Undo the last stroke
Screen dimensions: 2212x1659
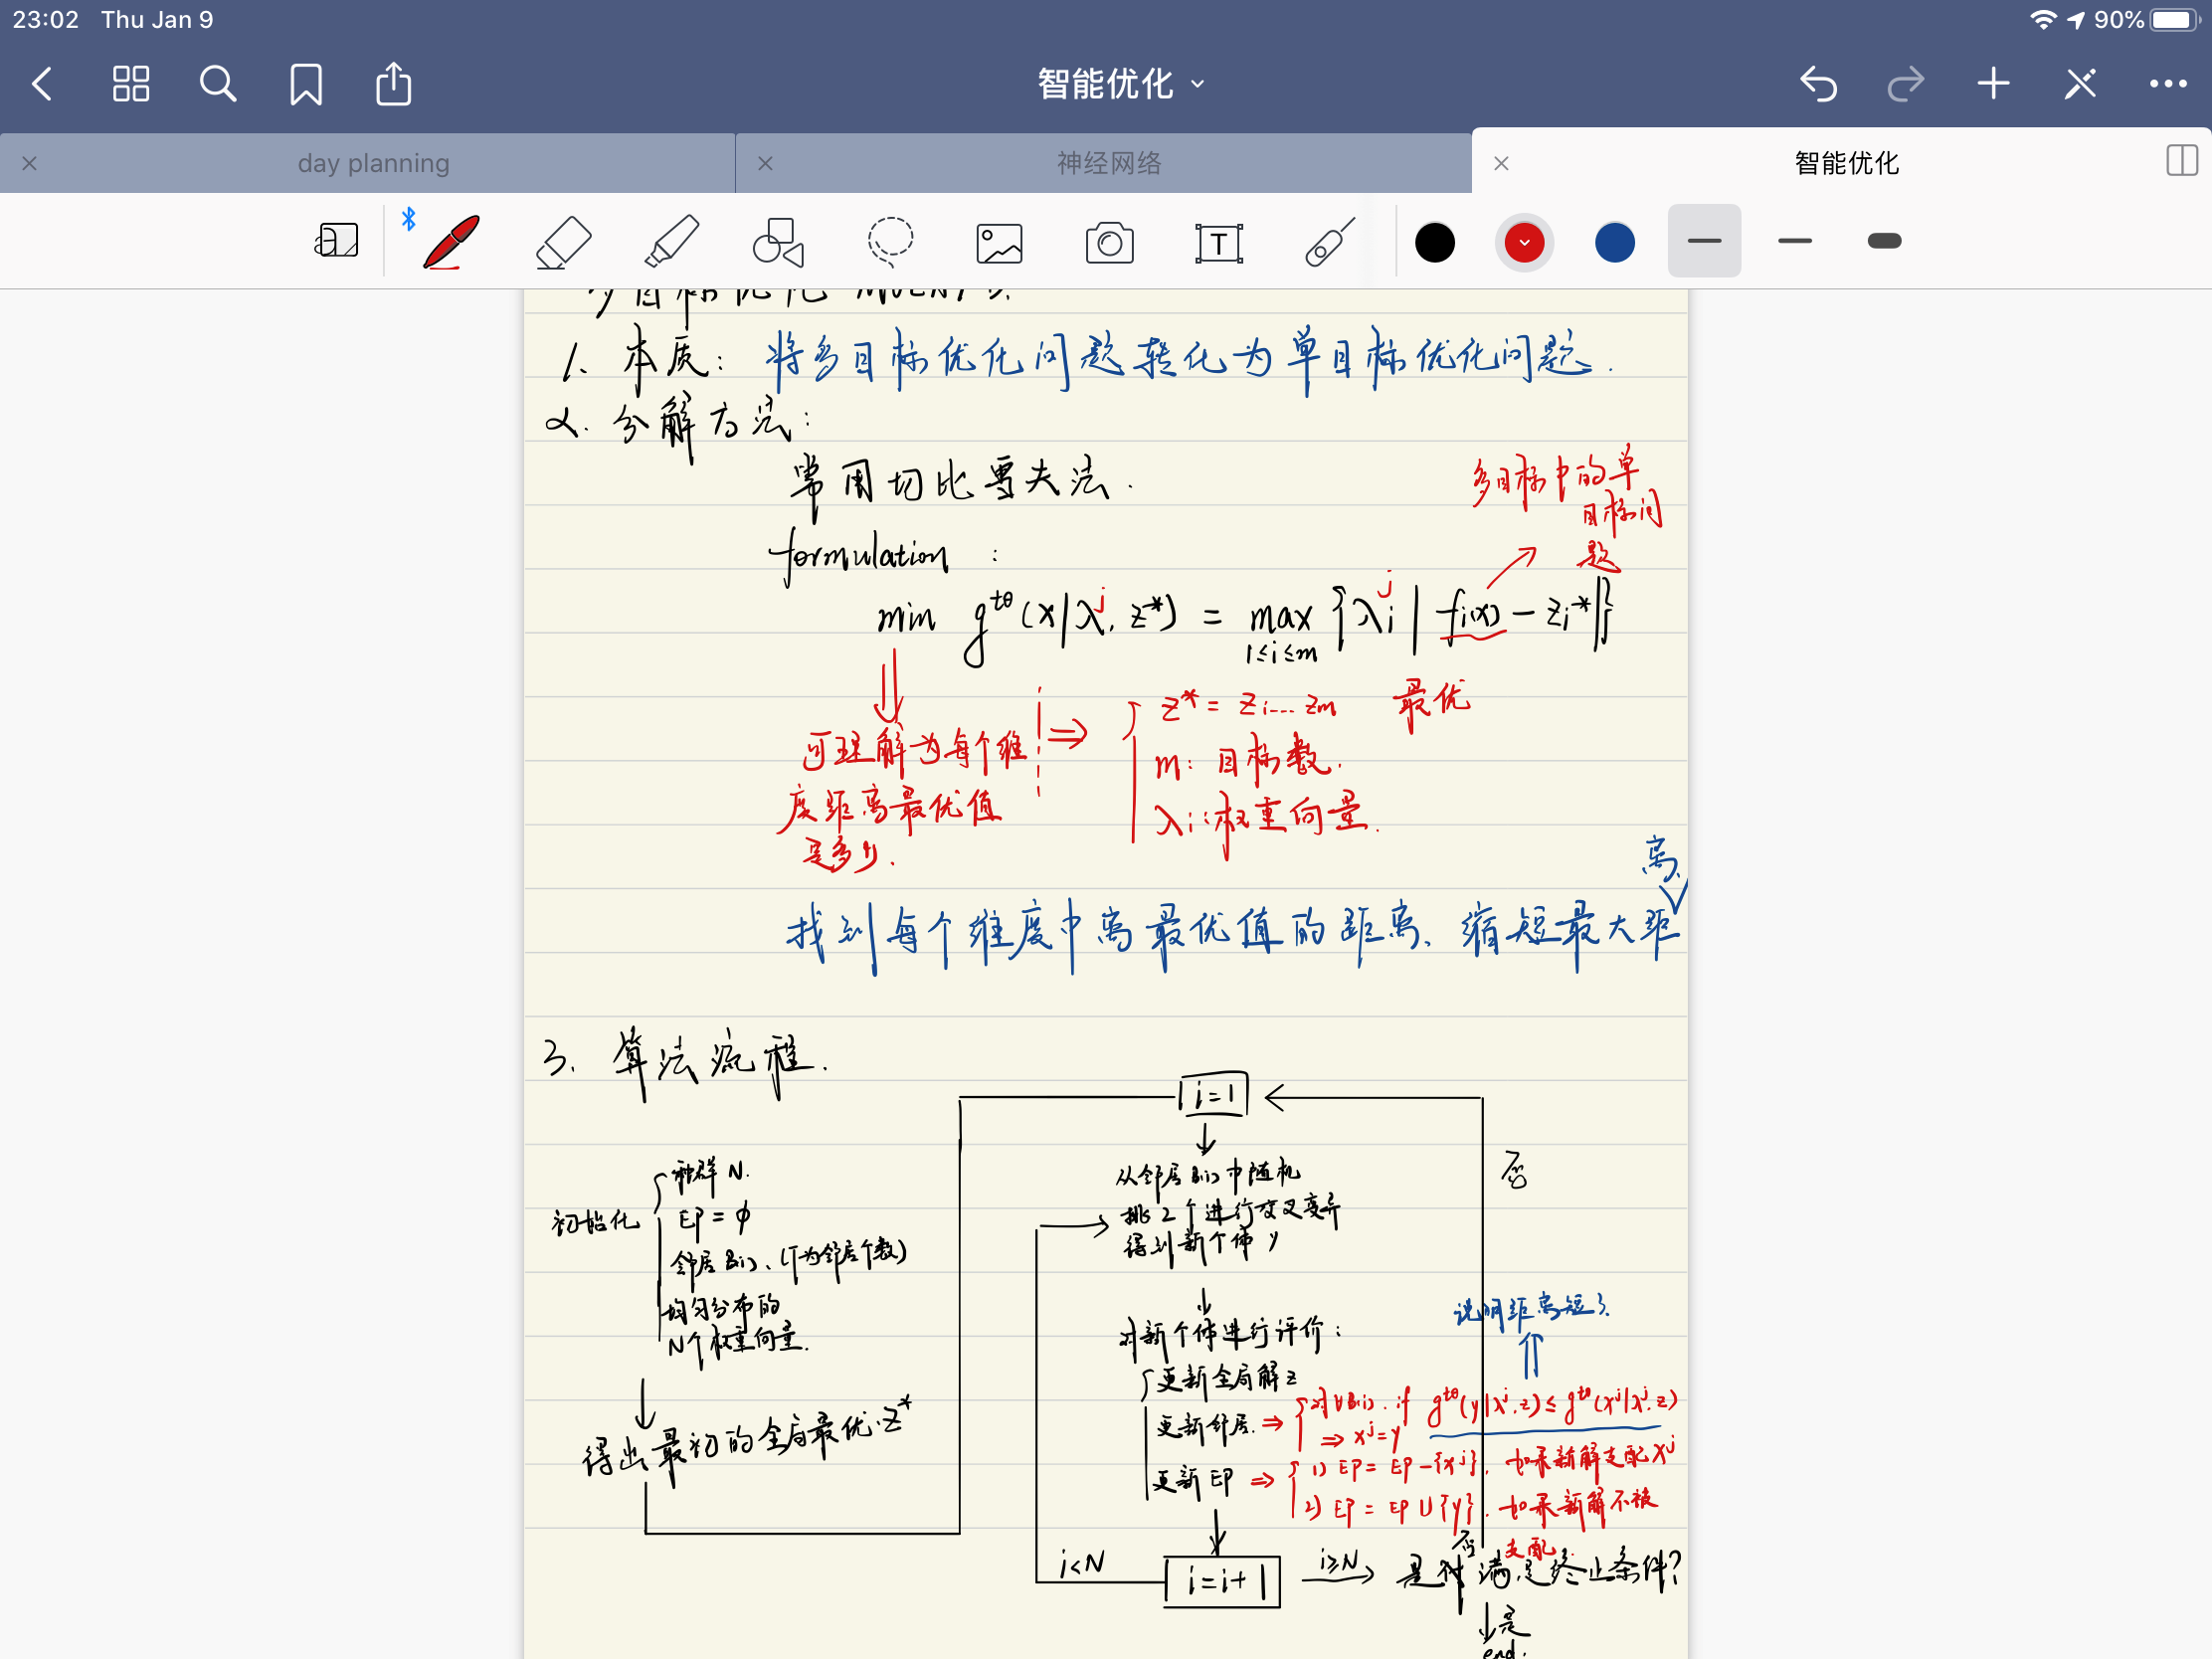[x=1820, y=84]
